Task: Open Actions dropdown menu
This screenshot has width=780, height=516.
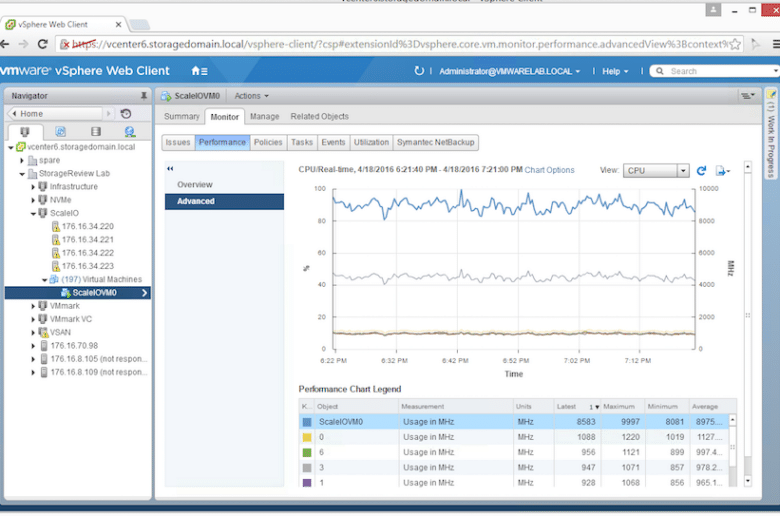Action: pos(251,96)
